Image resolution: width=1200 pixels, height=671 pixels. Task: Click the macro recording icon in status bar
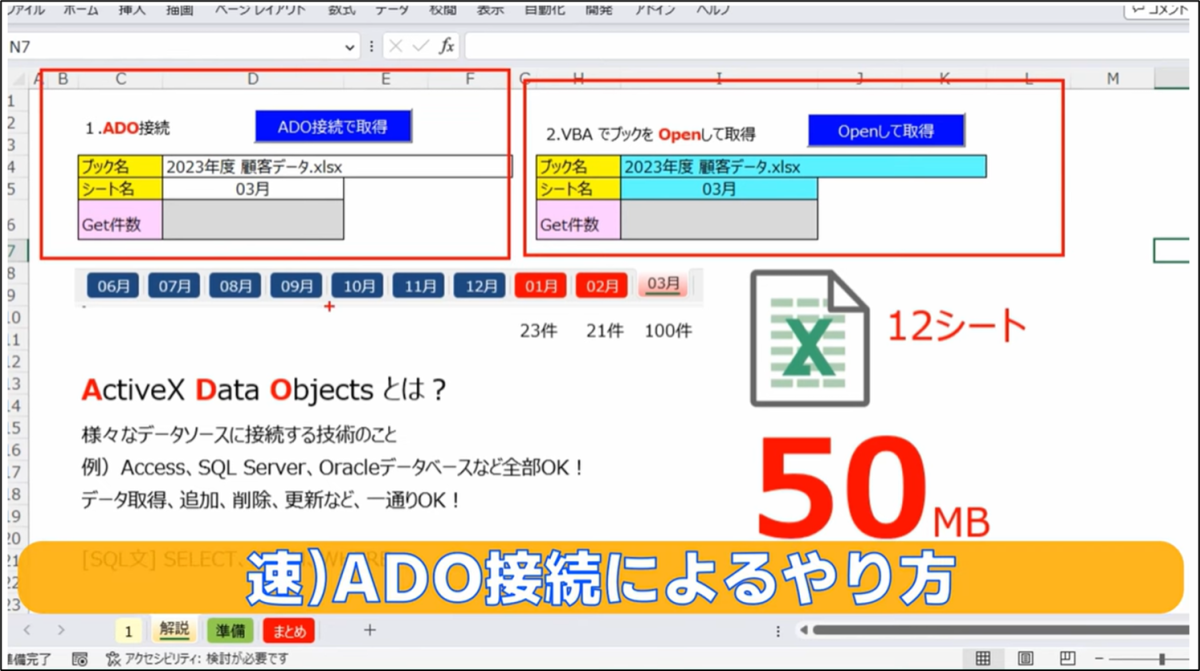80,659
